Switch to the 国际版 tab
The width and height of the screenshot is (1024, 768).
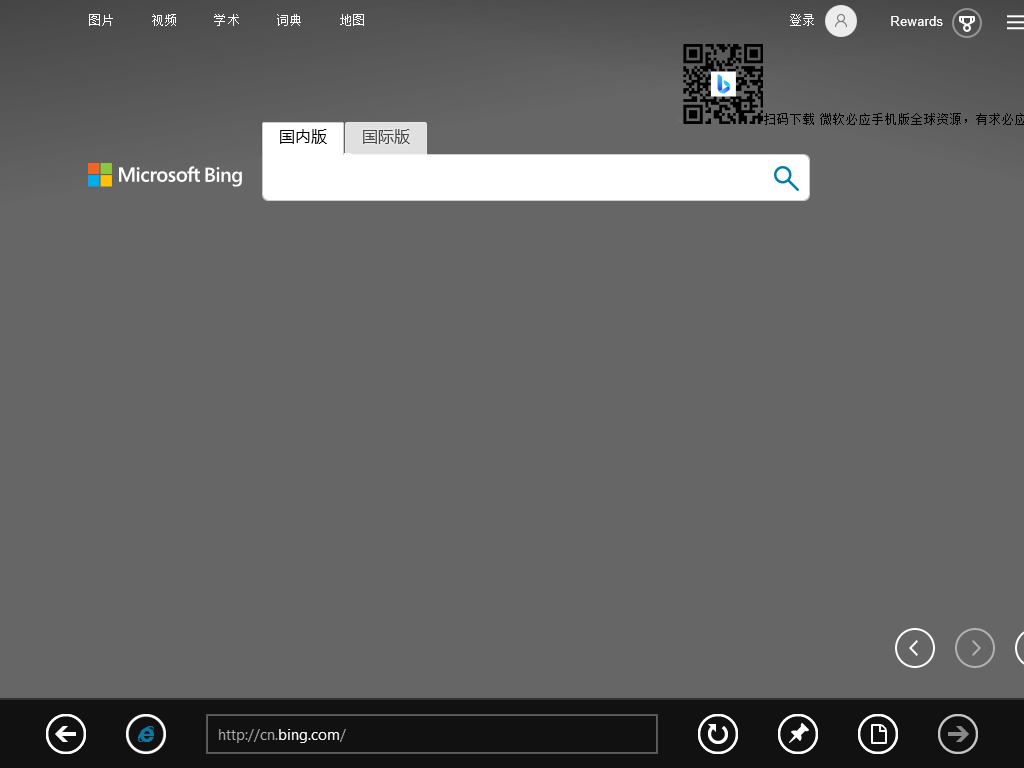[x=386, y=138]
